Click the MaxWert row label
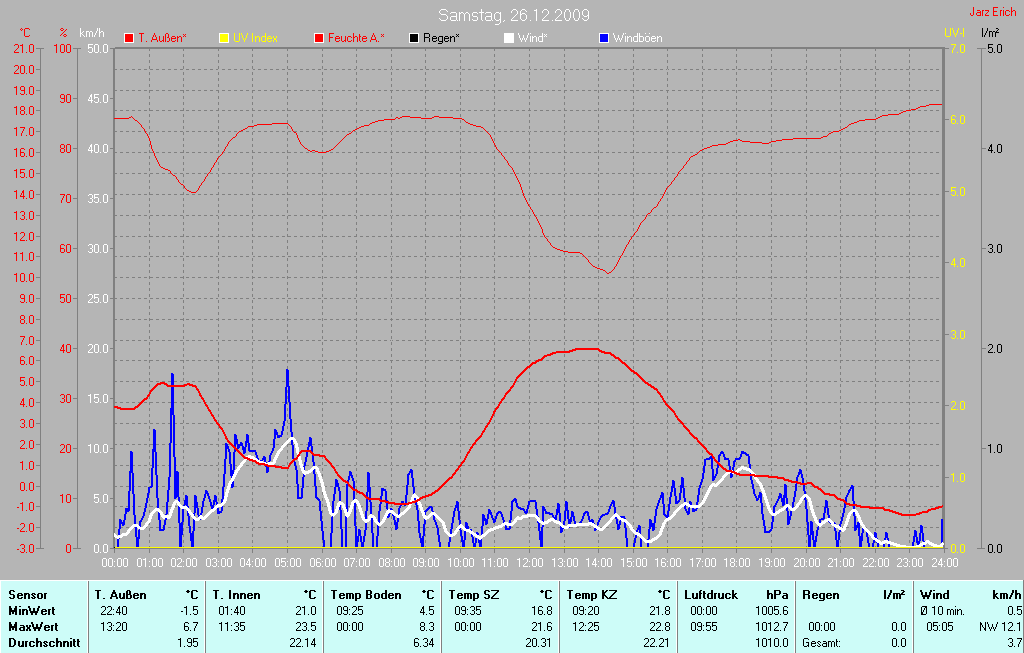This screenshot has width=1024, height=653. pyautogui.click(x=32, y=626)
